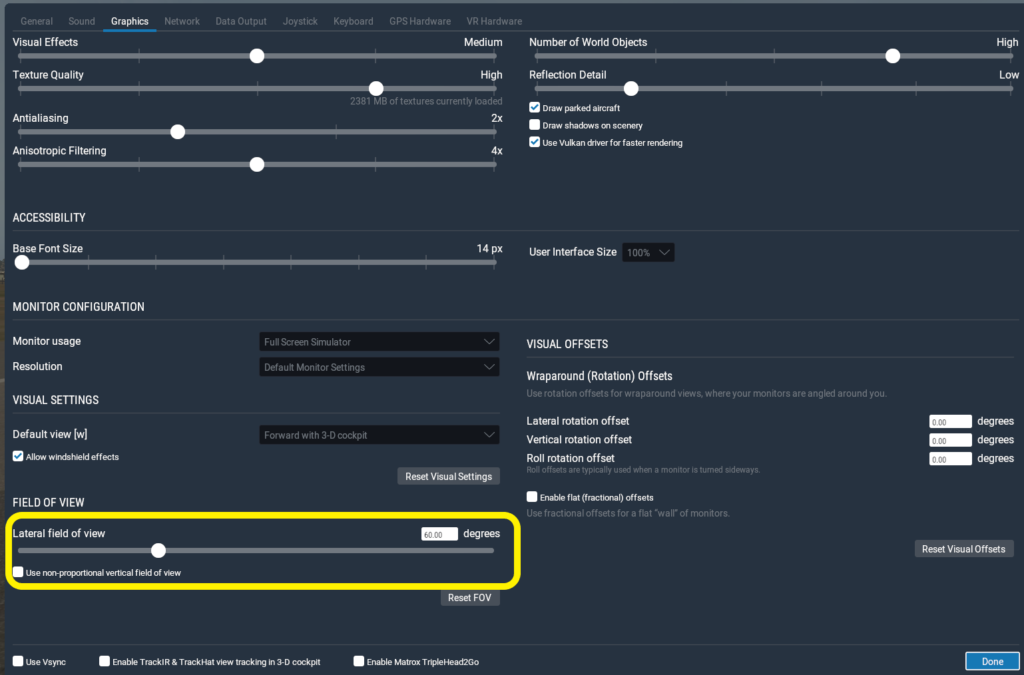Open the Monitor usage dropdown
Image resolution: width=1024 pixels, height=675 pixels.
click(379, 341)
